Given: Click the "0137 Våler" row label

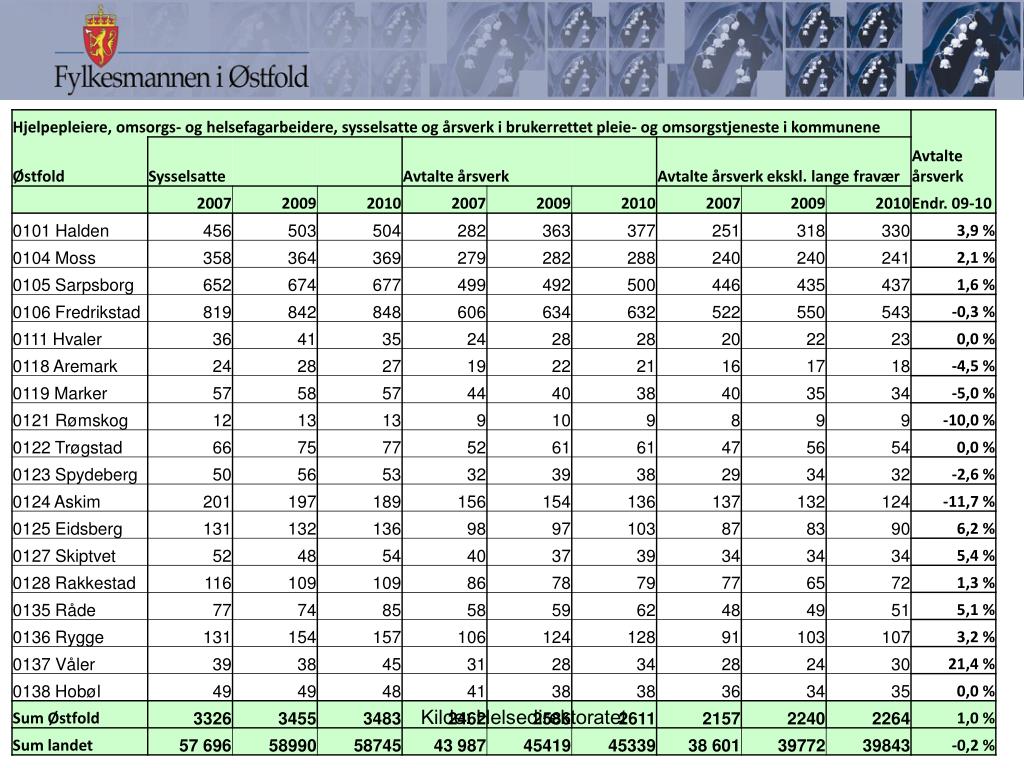Looking at the screenshot, I should [x=54, y=665].
